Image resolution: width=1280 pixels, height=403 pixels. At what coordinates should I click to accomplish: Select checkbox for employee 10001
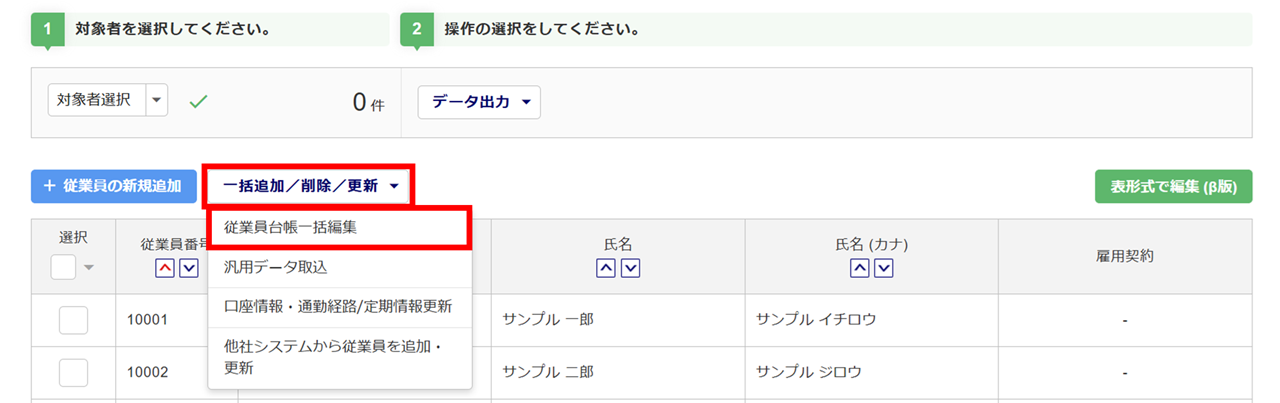(x=73, y=320)
